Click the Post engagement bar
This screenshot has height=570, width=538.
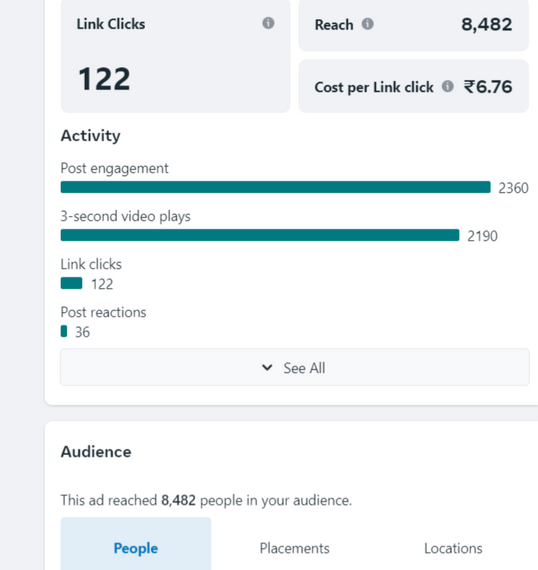click(x=276, y=187)
